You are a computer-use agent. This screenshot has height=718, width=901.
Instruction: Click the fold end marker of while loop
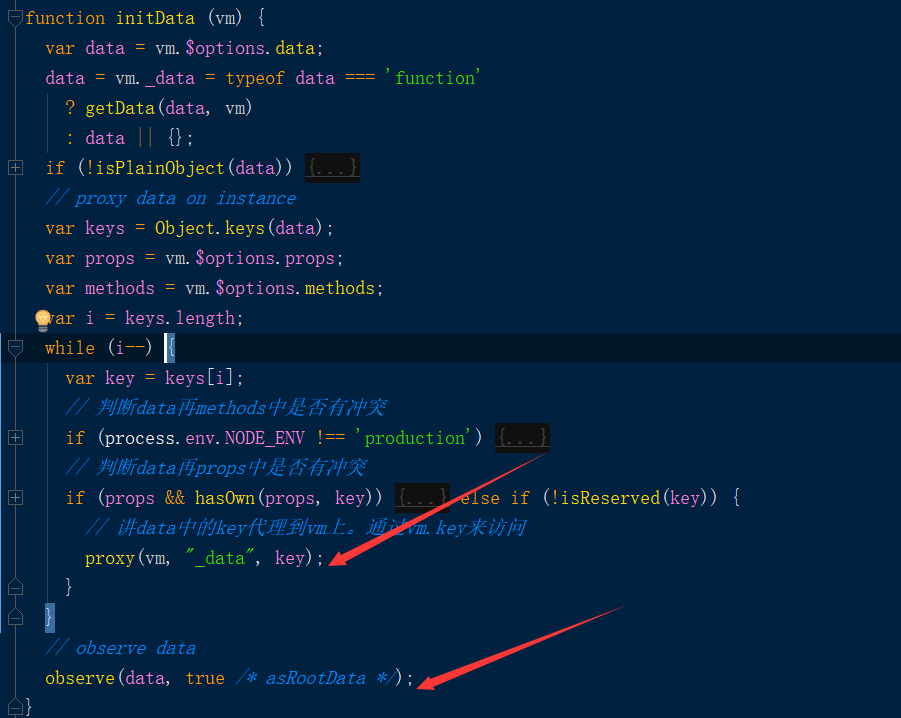tap(16, 617)
